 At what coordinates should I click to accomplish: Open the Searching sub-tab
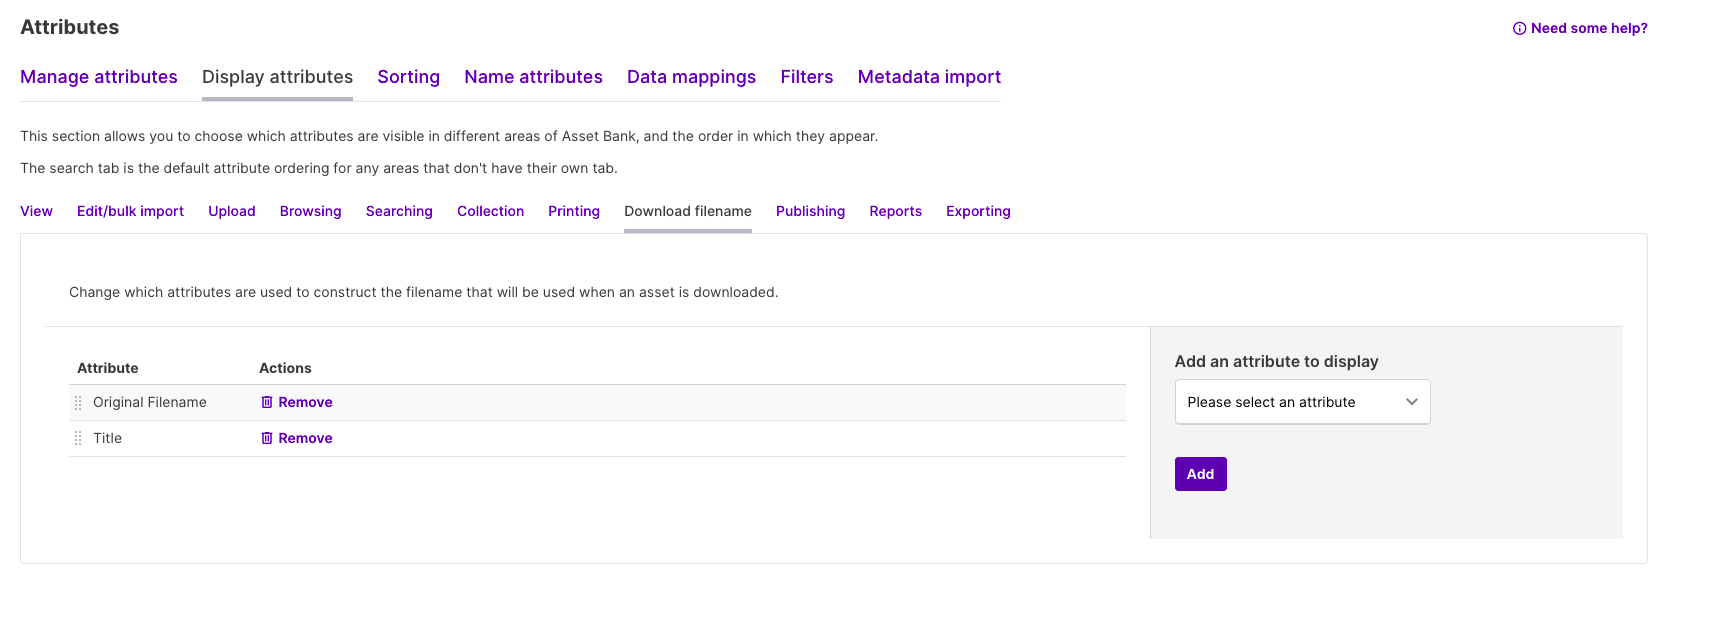click(x=399, y=211)
